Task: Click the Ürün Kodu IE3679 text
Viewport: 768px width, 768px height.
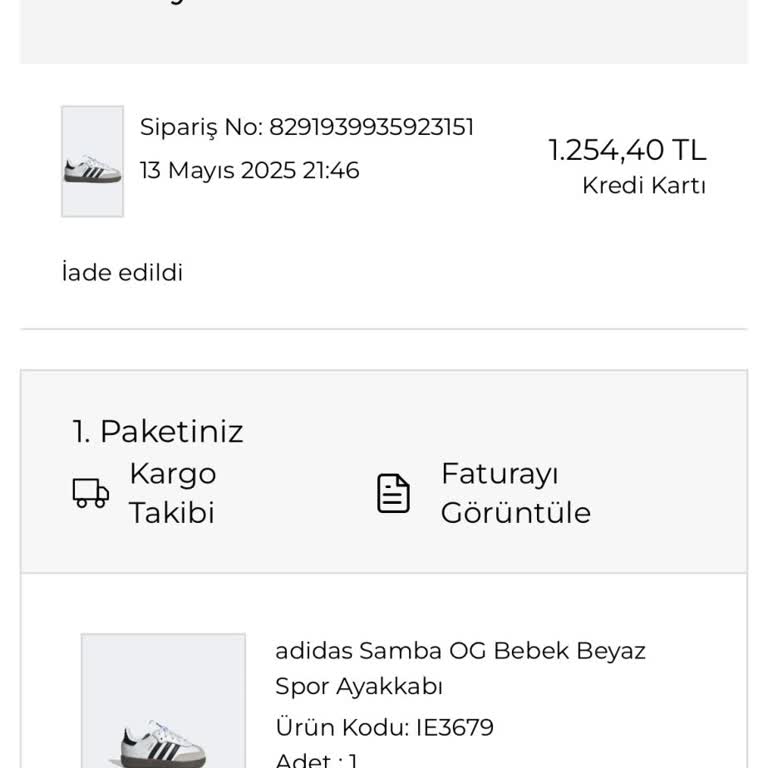Action: 384,727
